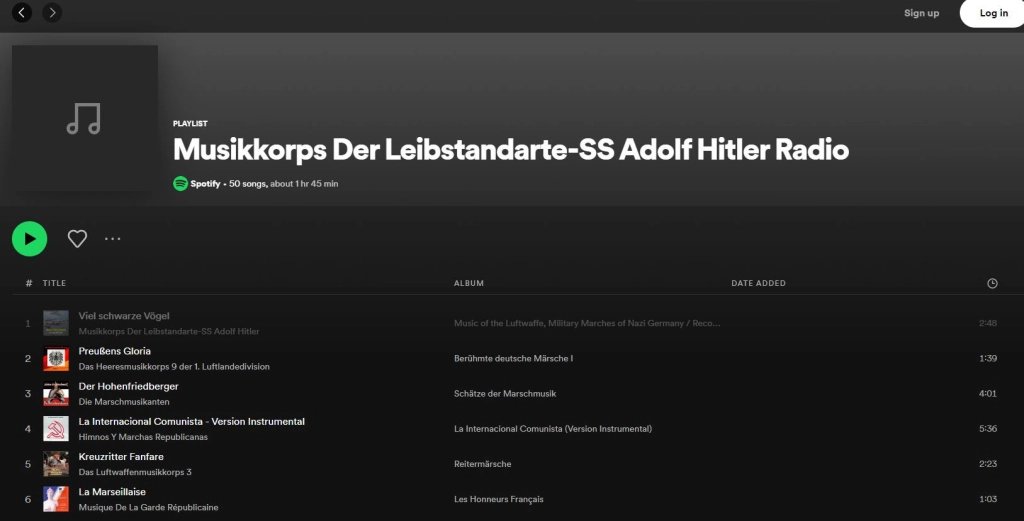
Task: Click the playlist cover music note placeholder
Action: (x=84, y=118)
